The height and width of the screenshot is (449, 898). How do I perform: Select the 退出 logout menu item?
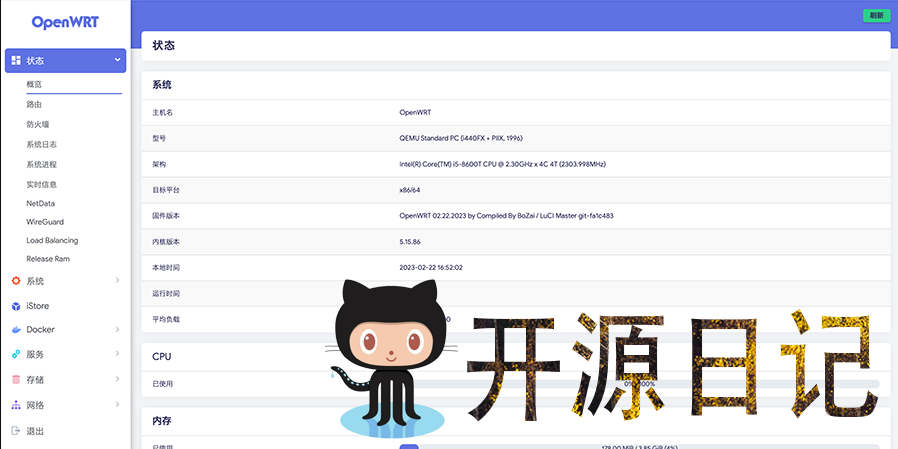[35, 431]
